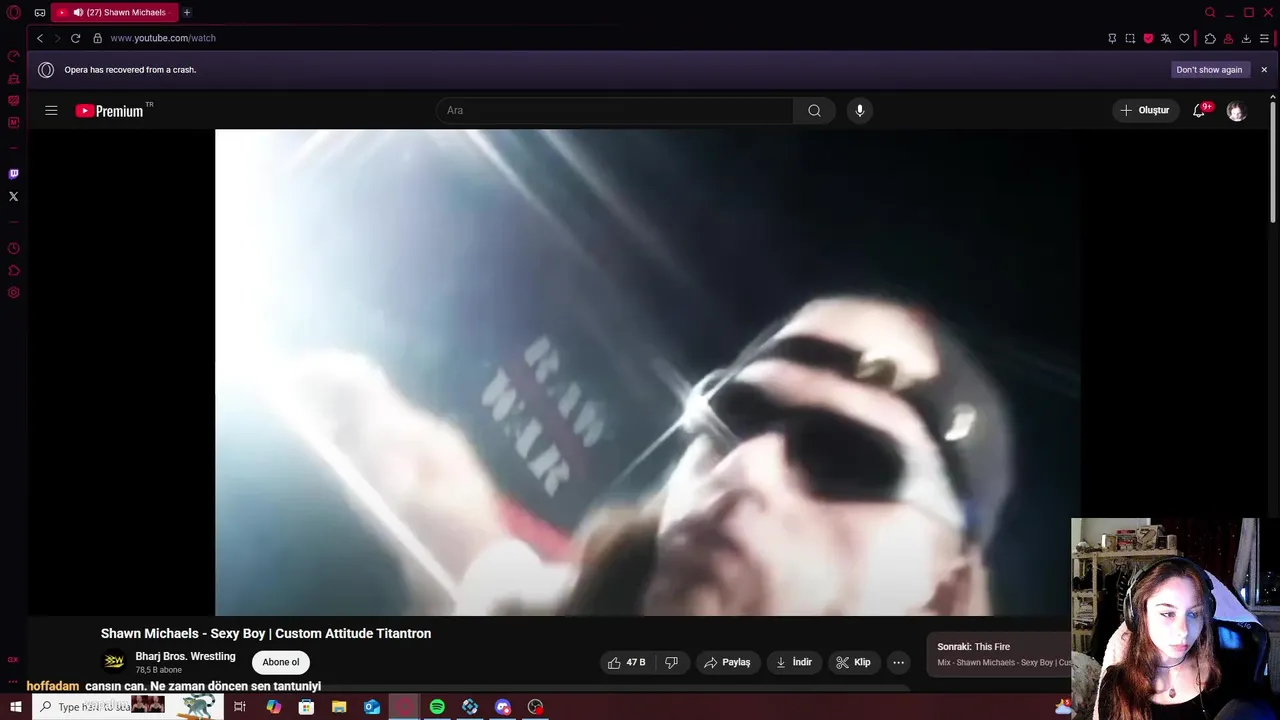Viewport: 1280px width, 720px height.
Task: Open Copilot from the taskbar
Action: click(273, 707)
